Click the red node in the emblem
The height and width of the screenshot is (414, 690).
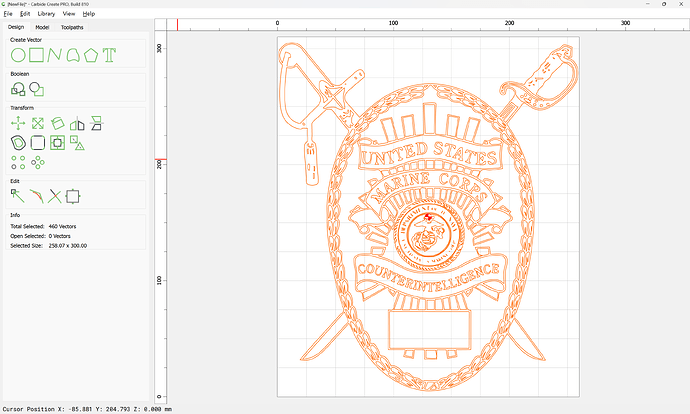pyautogui.click(x=428, y=217)
